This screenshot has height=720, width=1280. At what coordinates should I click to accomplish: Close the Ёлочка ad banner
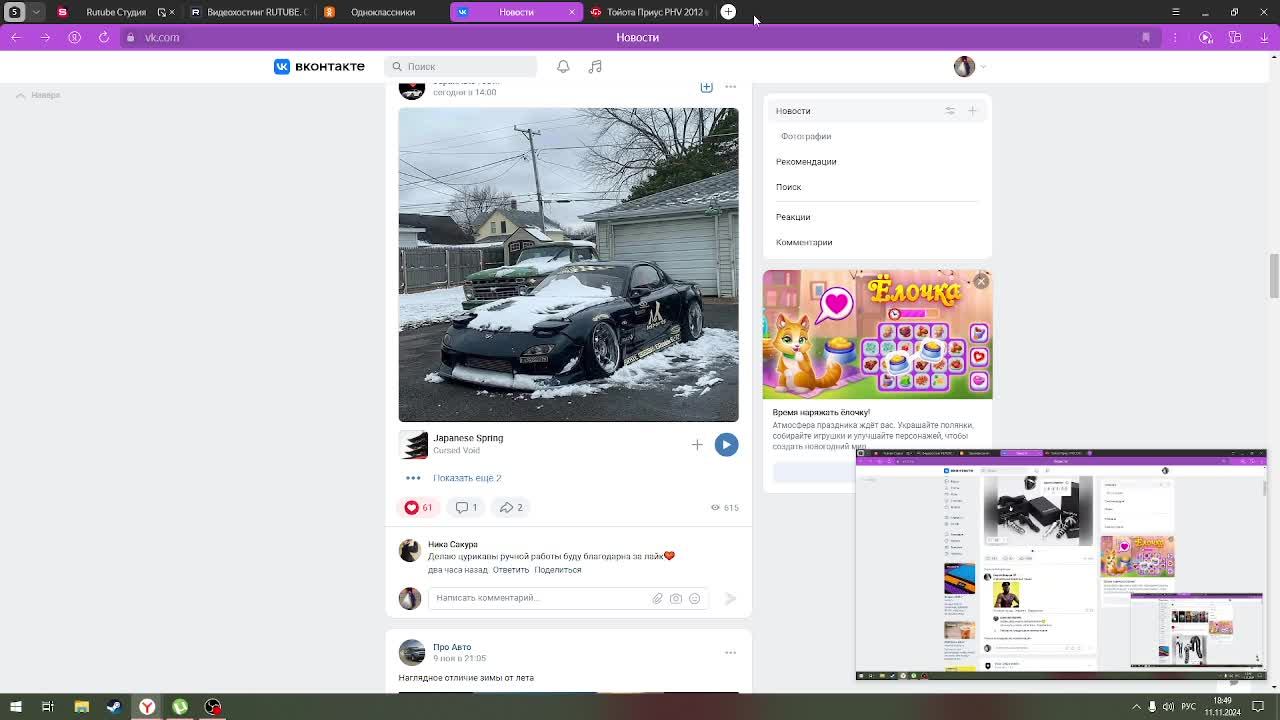(x=981, y=281)
